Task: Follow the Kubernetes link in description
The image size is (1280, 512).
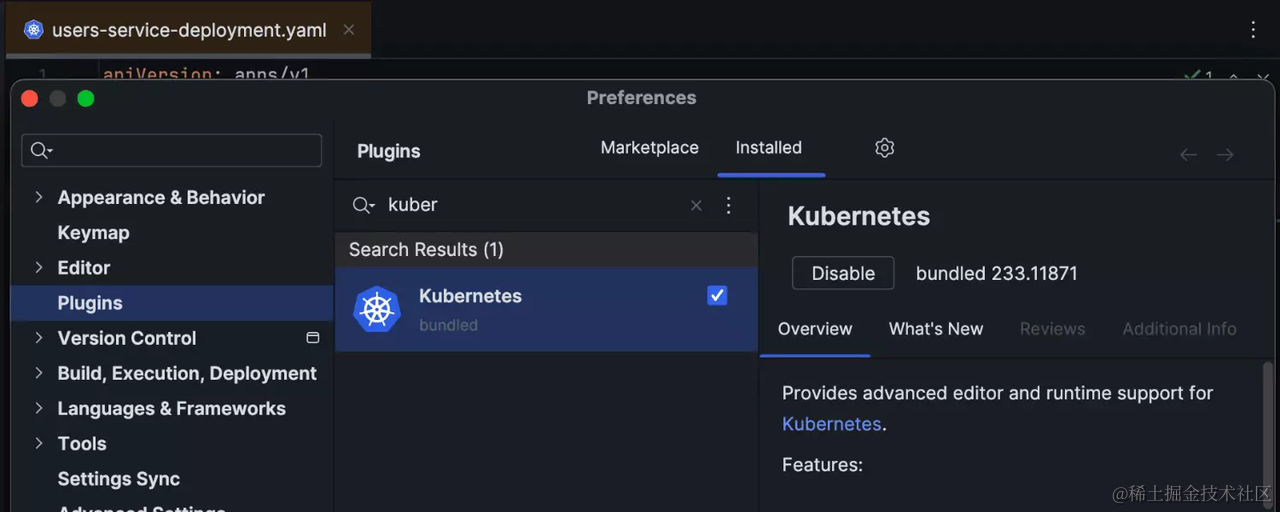Action: point(831,424)
